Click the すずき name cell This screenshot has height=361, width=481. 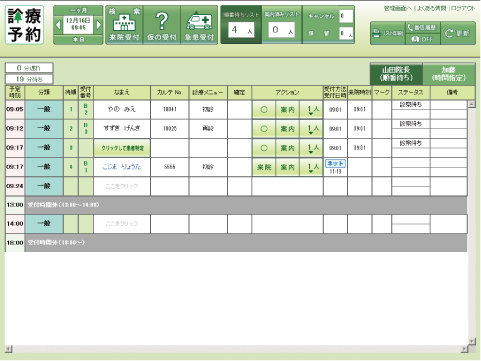click(x=122, y=128)
